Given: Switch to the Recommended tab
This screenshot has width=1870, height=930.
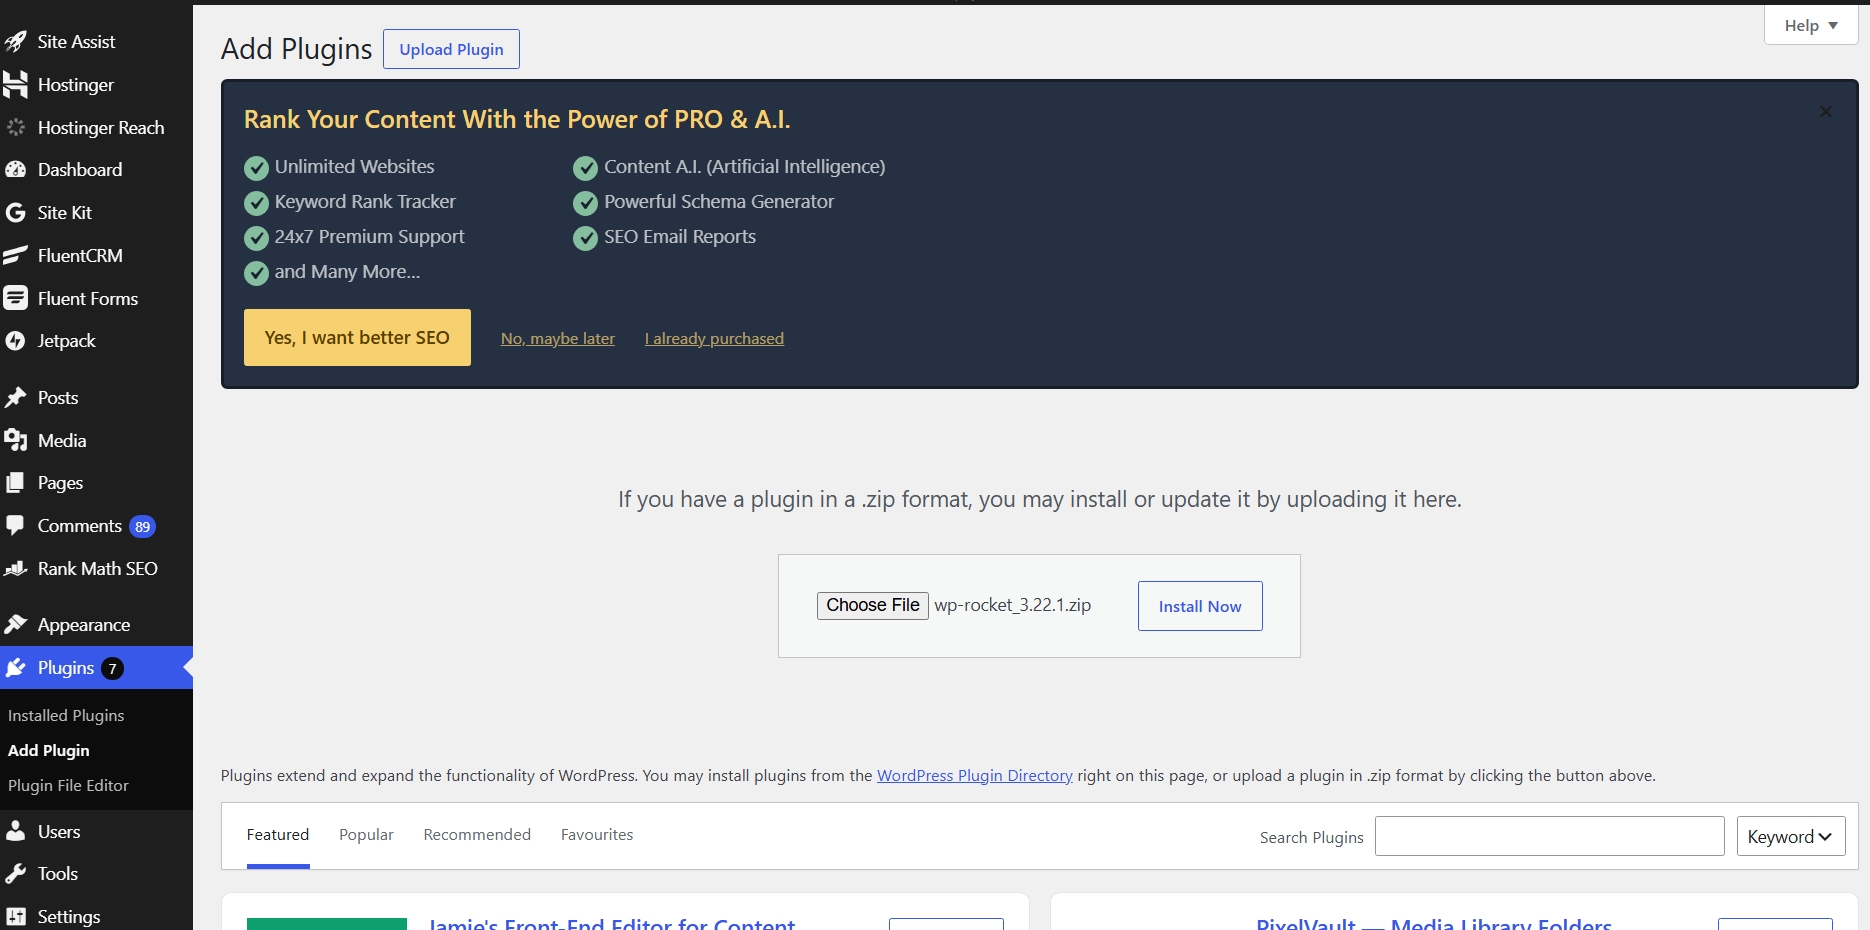Looking at the screenshot, I should 477,835.
